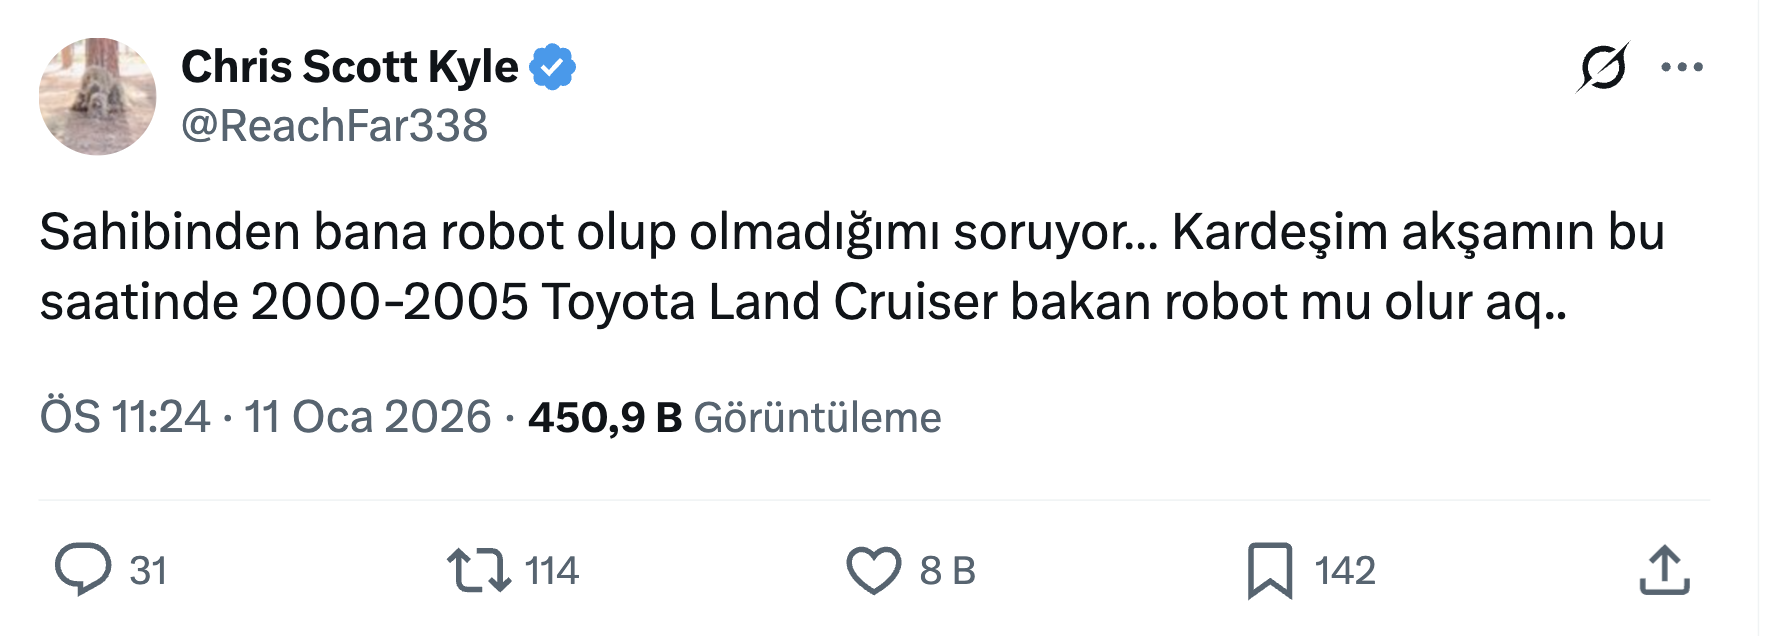Click the 114 retweets count
1766x636 pixels.
(x=551, y=571)
